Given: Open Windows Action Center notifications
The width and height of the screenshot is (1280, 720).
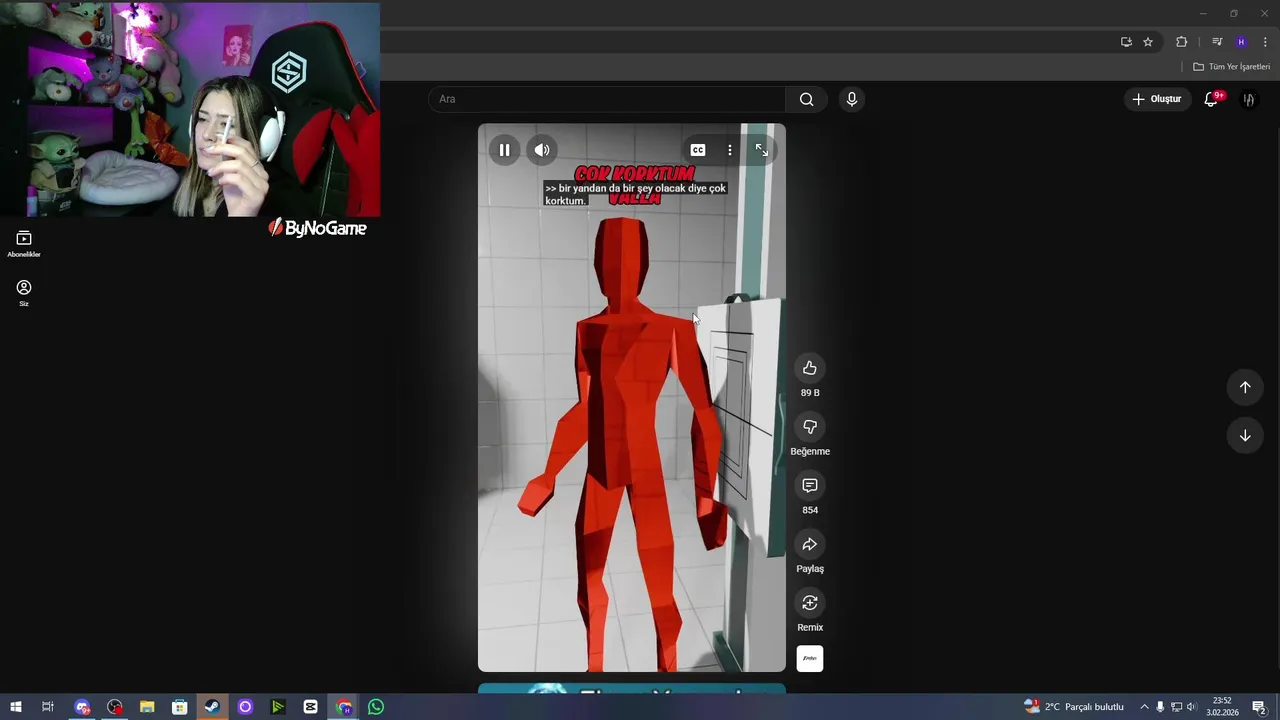Looking at the screenshot, I should coord(1259,707).
